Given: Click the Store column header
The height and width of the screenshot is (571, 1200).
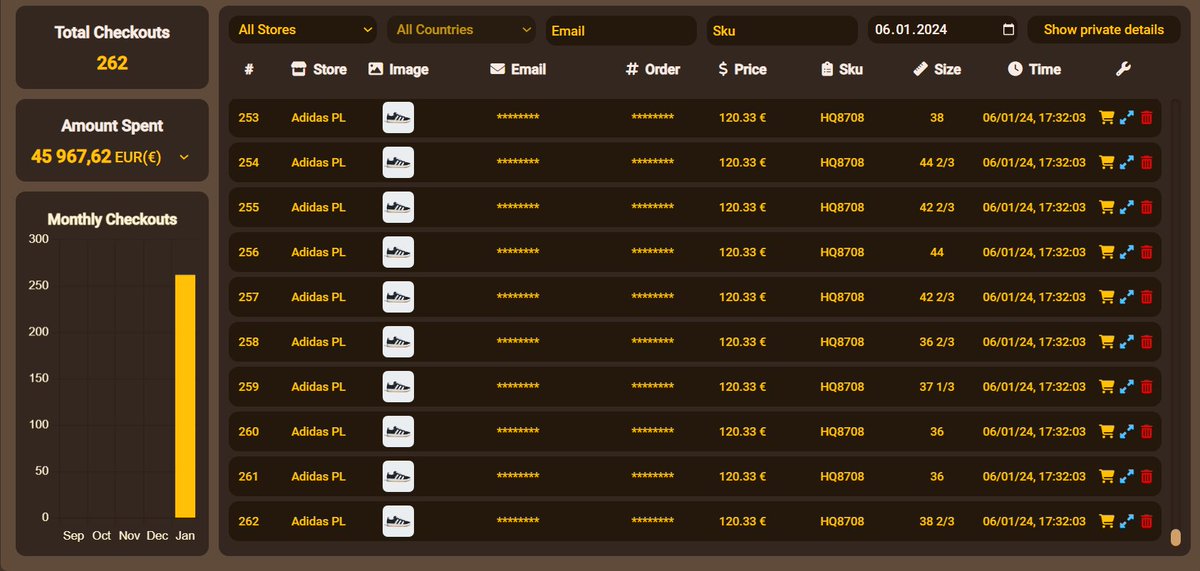Looking at the screenshot, I should click(318, 69).
